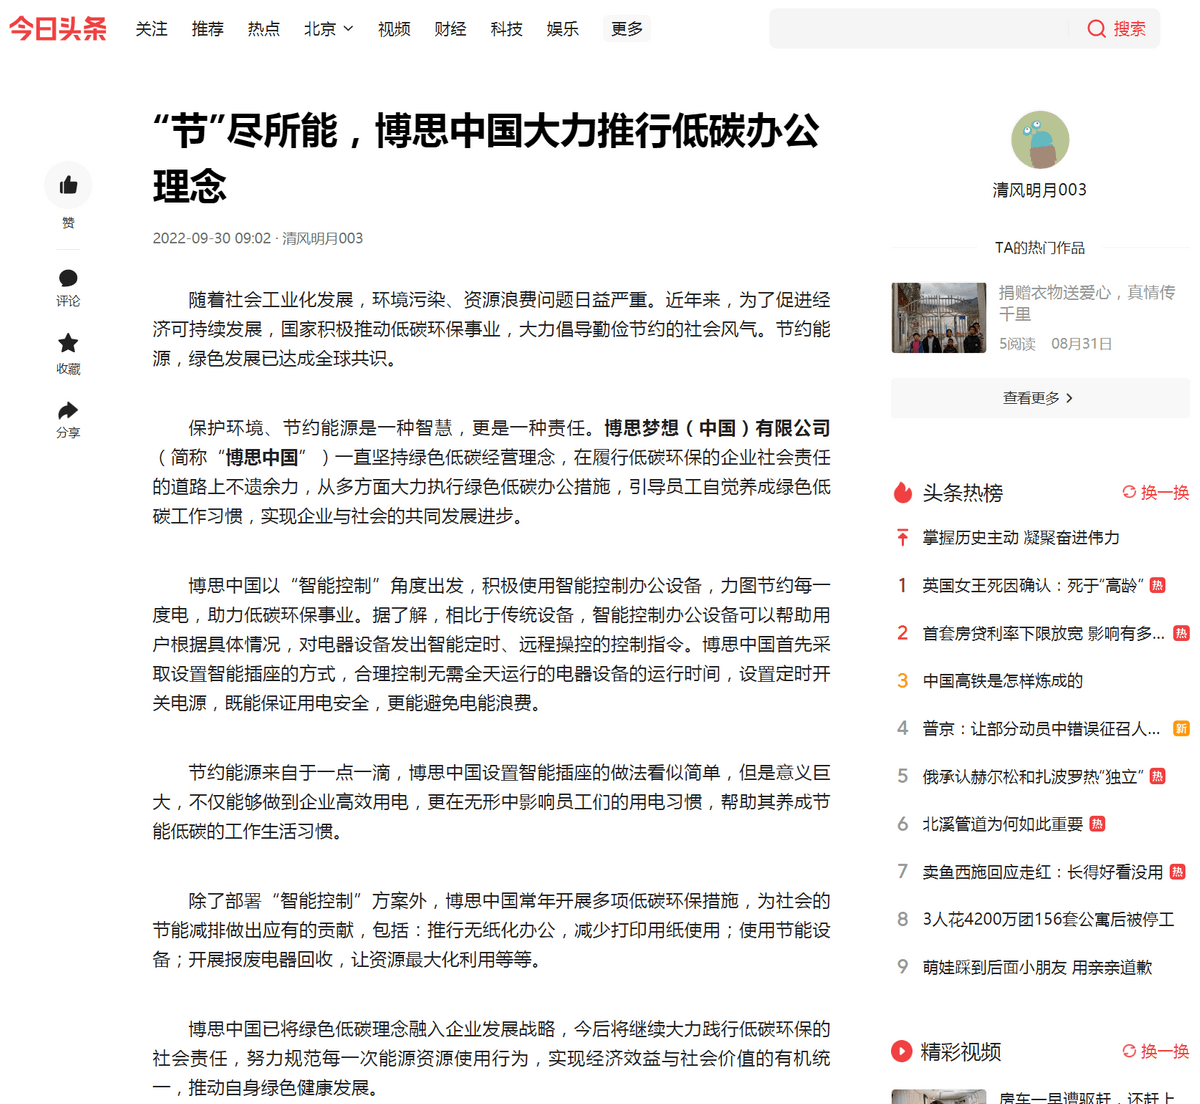Click the 头条热榜 flame icon
Screen dimensions: 1200x1104
tap(903, 492)
